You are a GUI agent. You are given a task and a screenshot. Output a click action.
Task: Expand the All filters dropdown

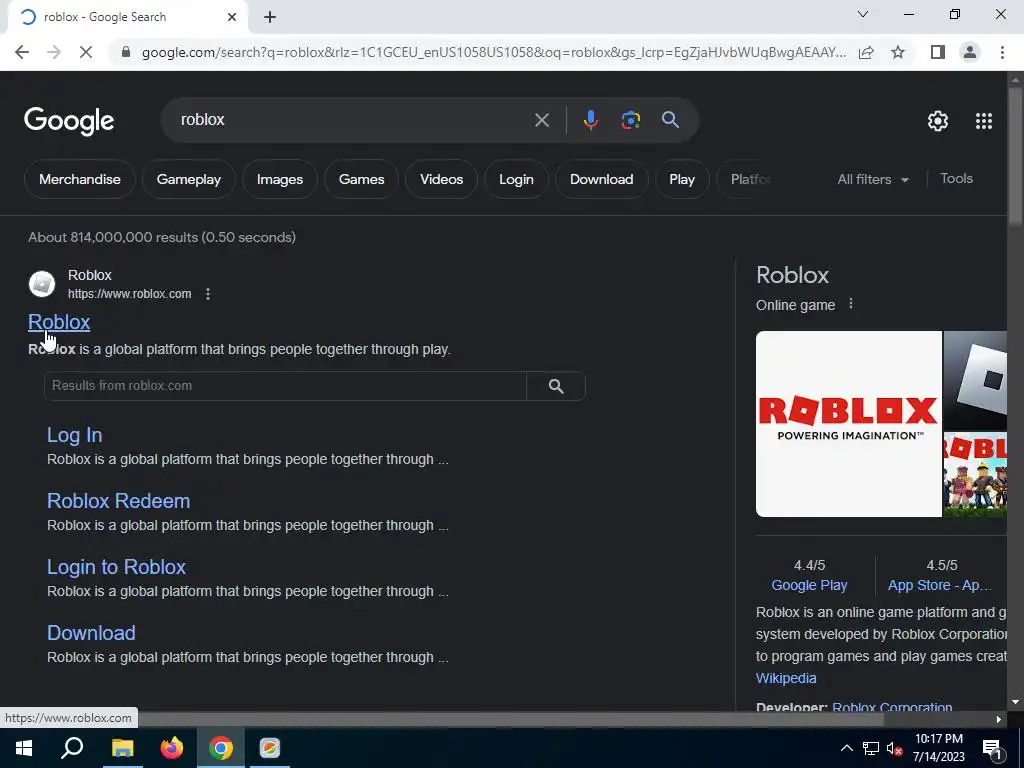(872, 179)
